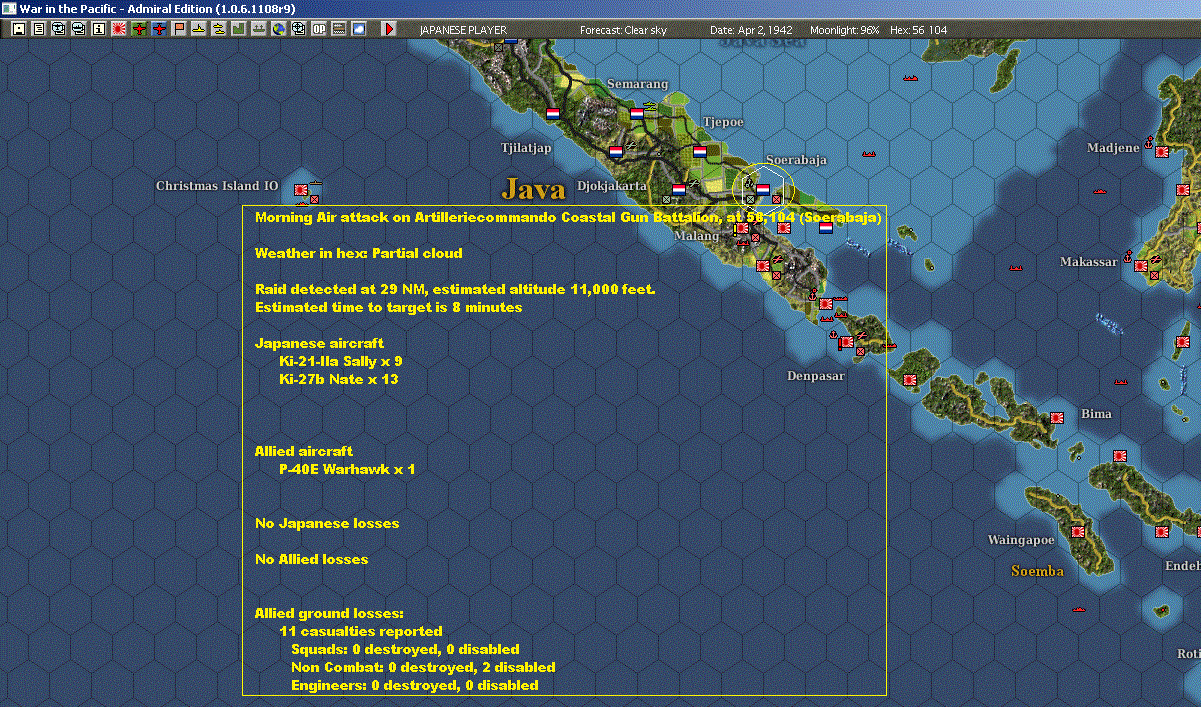Click 'No Allied losses' line
The image size is (1201, 707).
311,559
